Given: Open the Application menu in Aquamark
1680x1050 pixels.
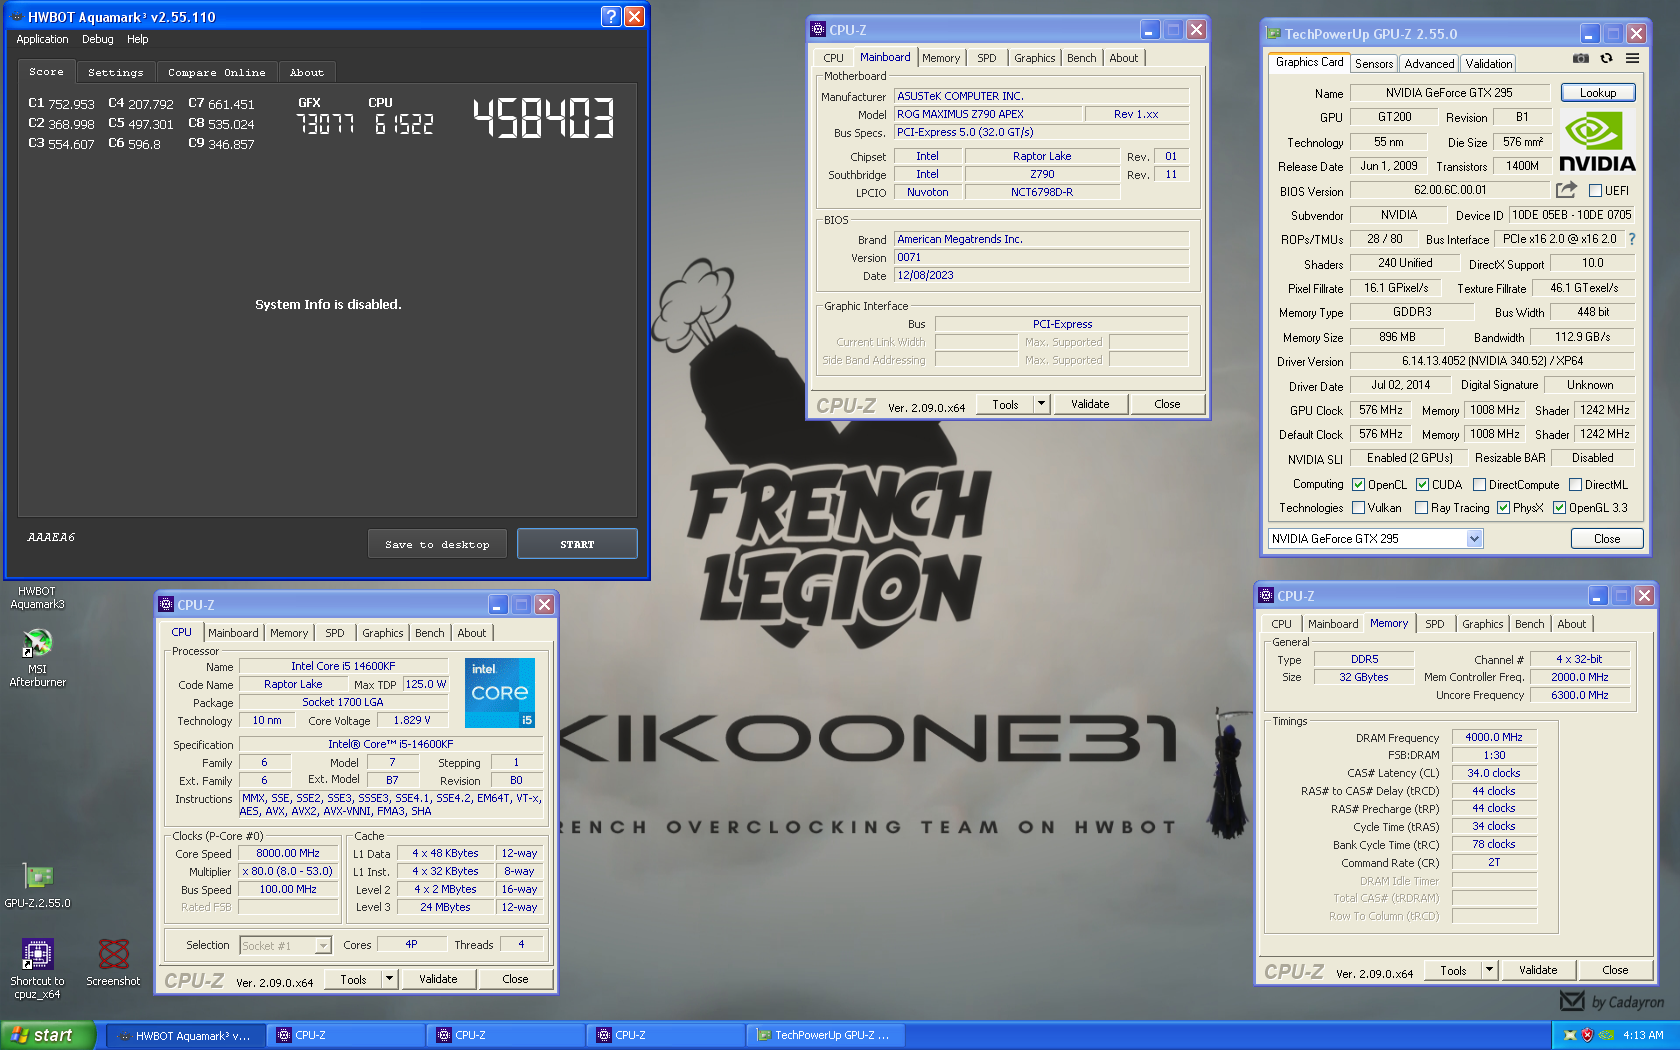Looking at the screenshot, I should coord(42,39).
